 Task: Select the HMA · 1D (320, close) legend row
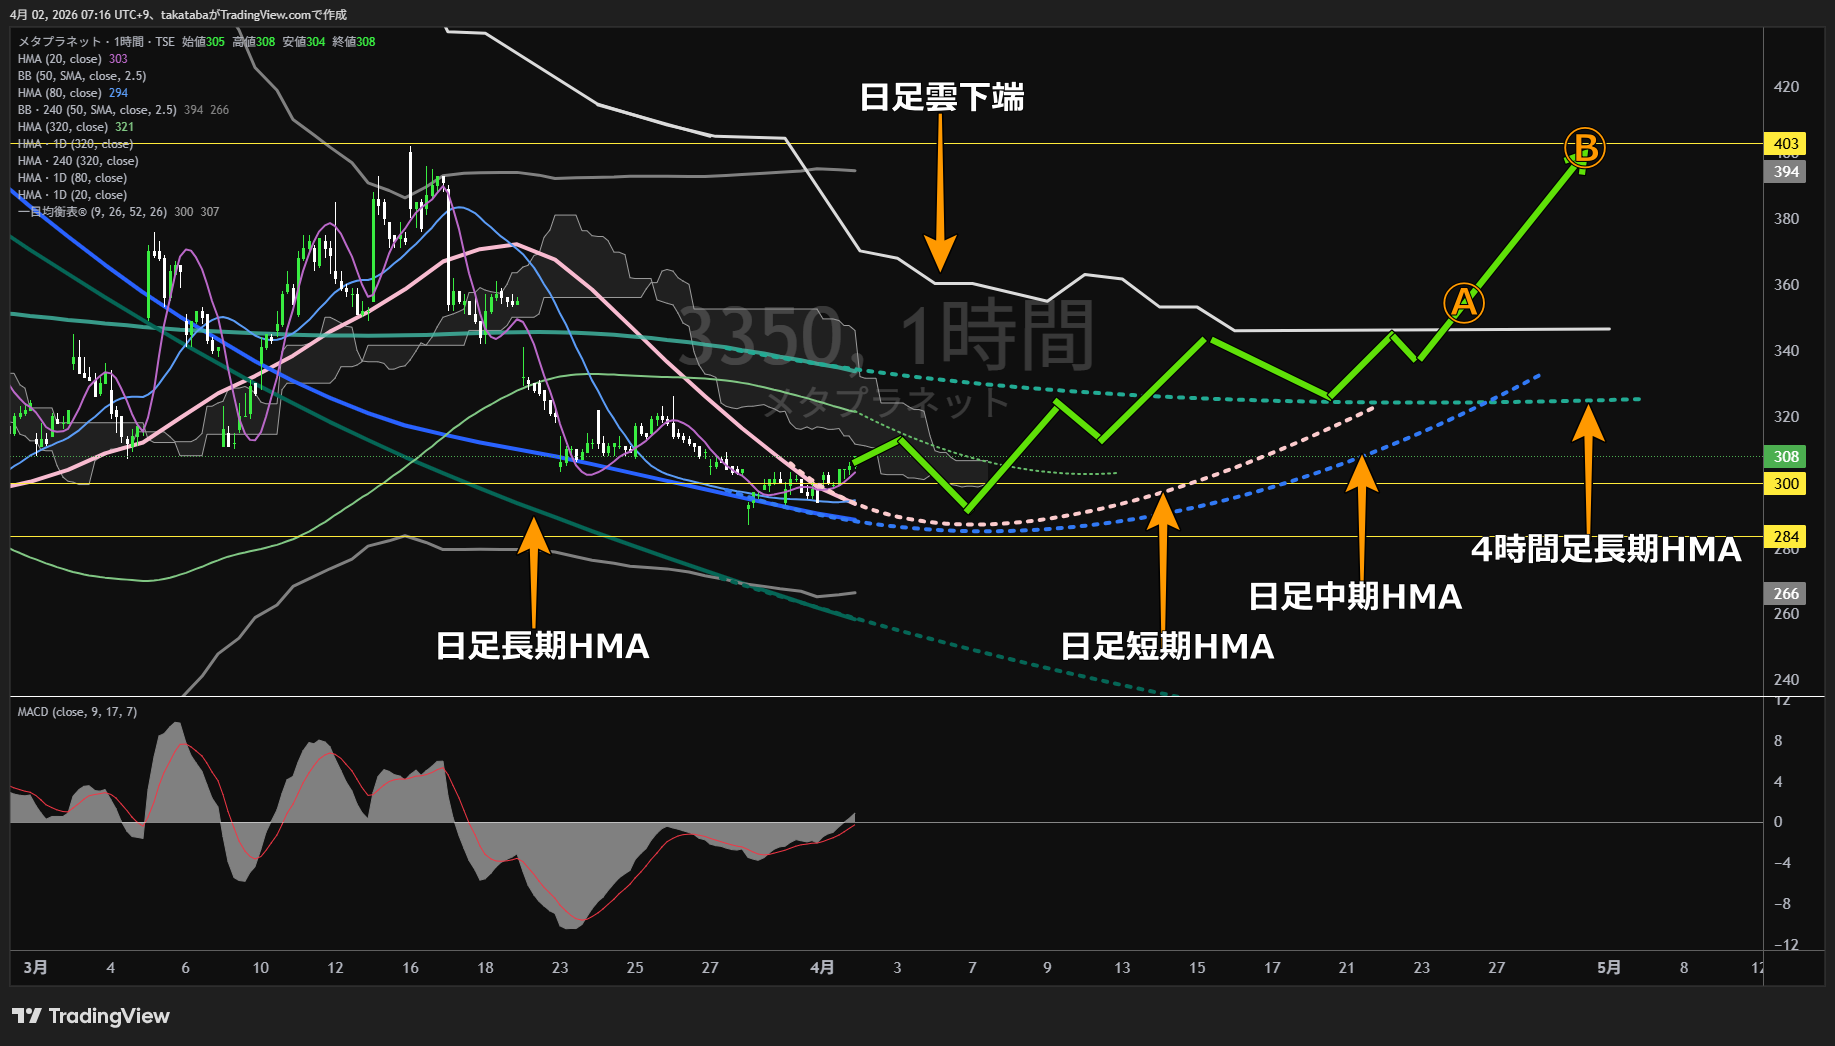click(75, 144)
